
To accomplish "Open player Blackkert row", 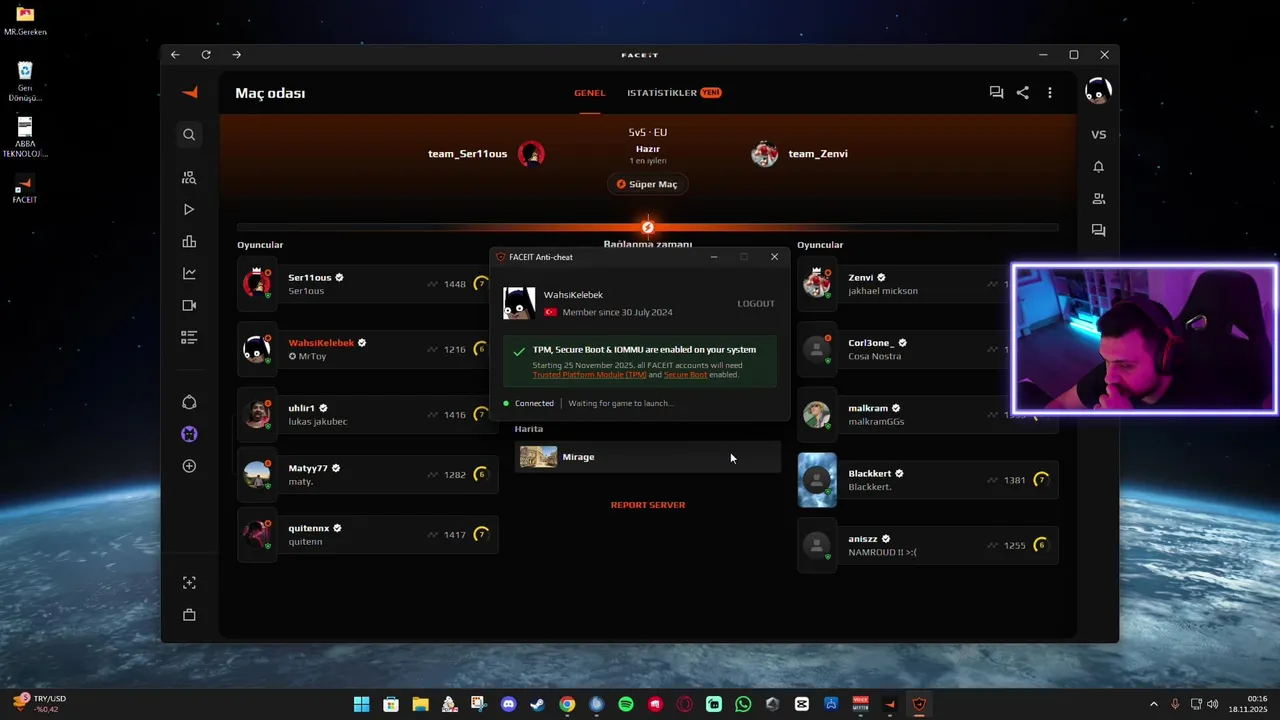I will [928, 480].
